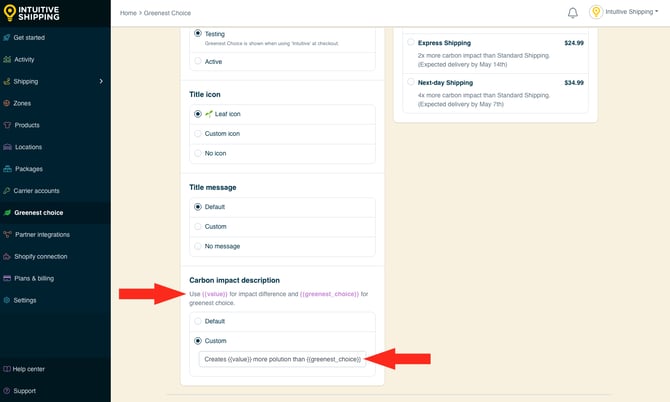Image resolution: width=670 pixels, height=402 pixels.
Task: Click the custom carbon impact text field
Action: tap(281, 359)
